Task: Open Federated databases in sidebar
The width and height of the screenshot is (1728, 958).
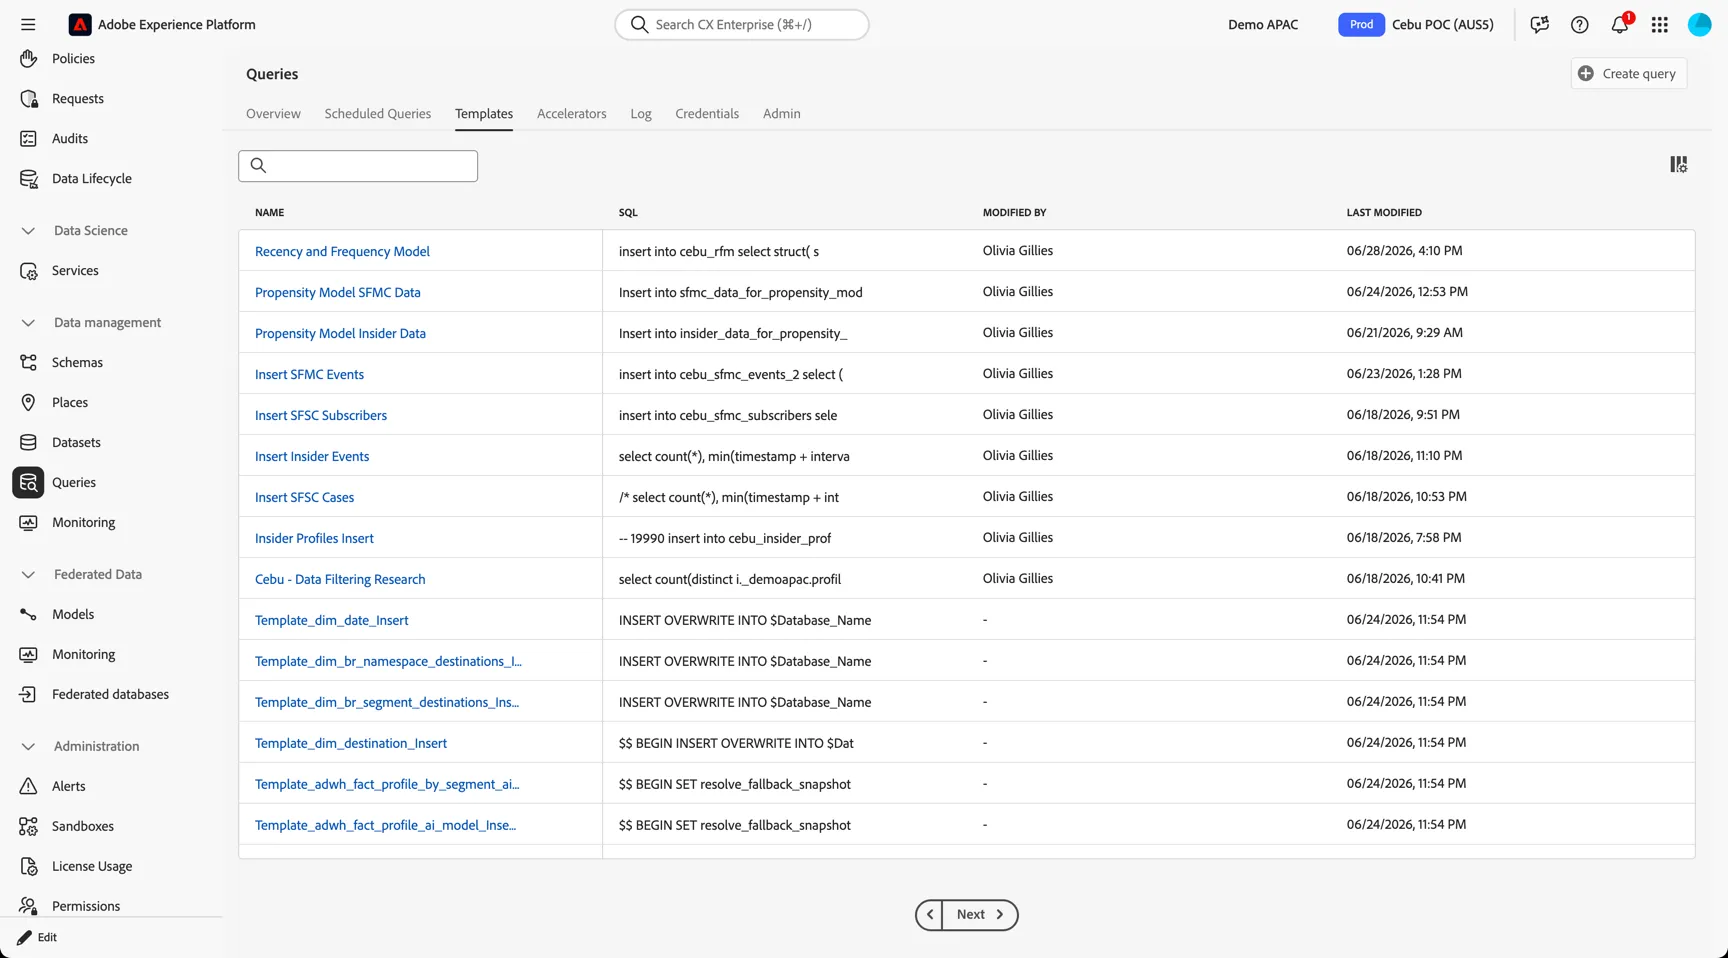Action: coord(110,695)
